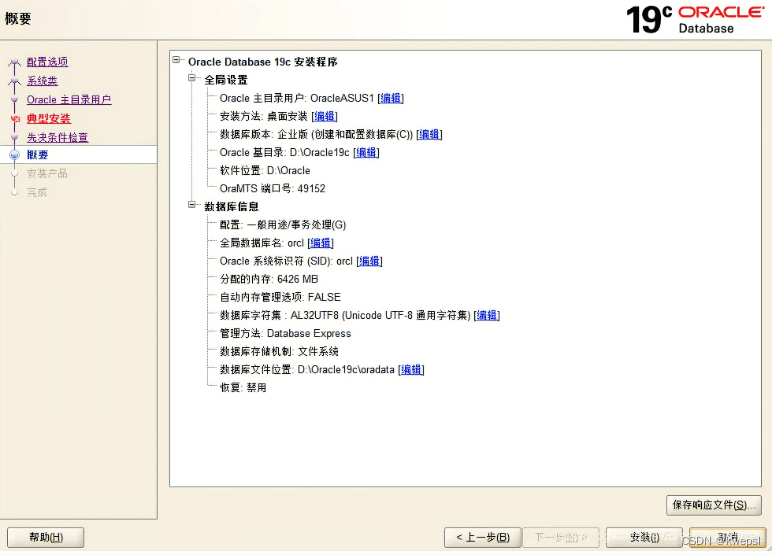Jump to the 典型安装 step
This screenshot has height=556, width=775.
[x=48, y=119]
